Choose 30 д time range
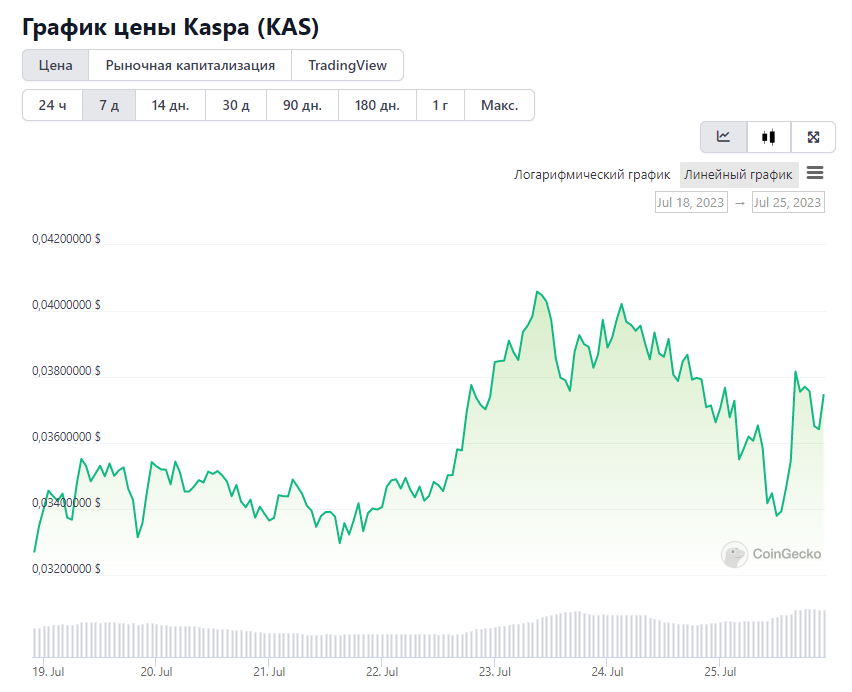This screenshot has width=852, height=692. [236, 105]
